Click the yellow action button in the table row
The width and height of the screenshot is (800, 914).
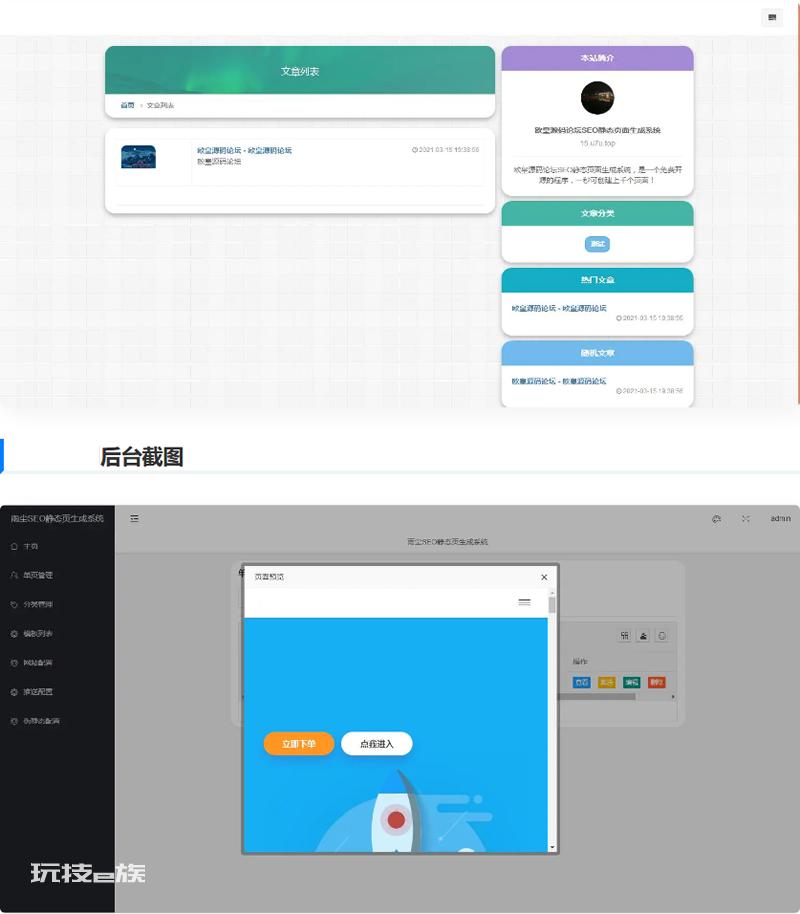[x=606, y=682]
